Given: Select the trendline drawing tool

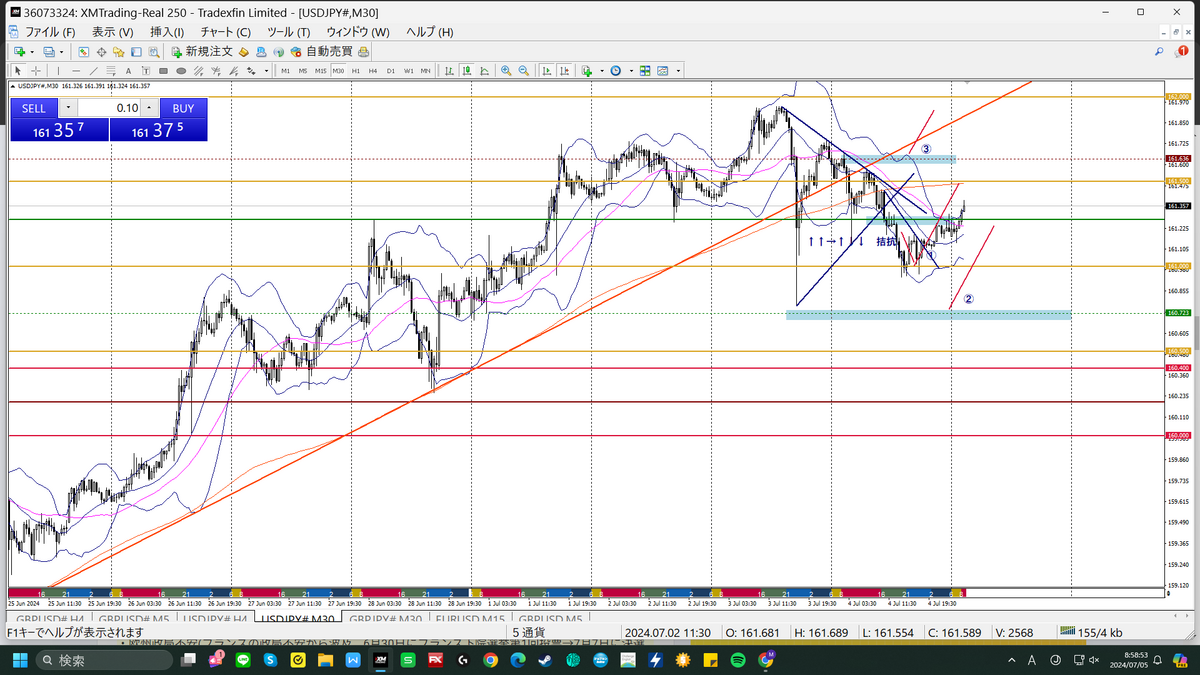Looking at the screenshot, I should click(x=94, y=71).
